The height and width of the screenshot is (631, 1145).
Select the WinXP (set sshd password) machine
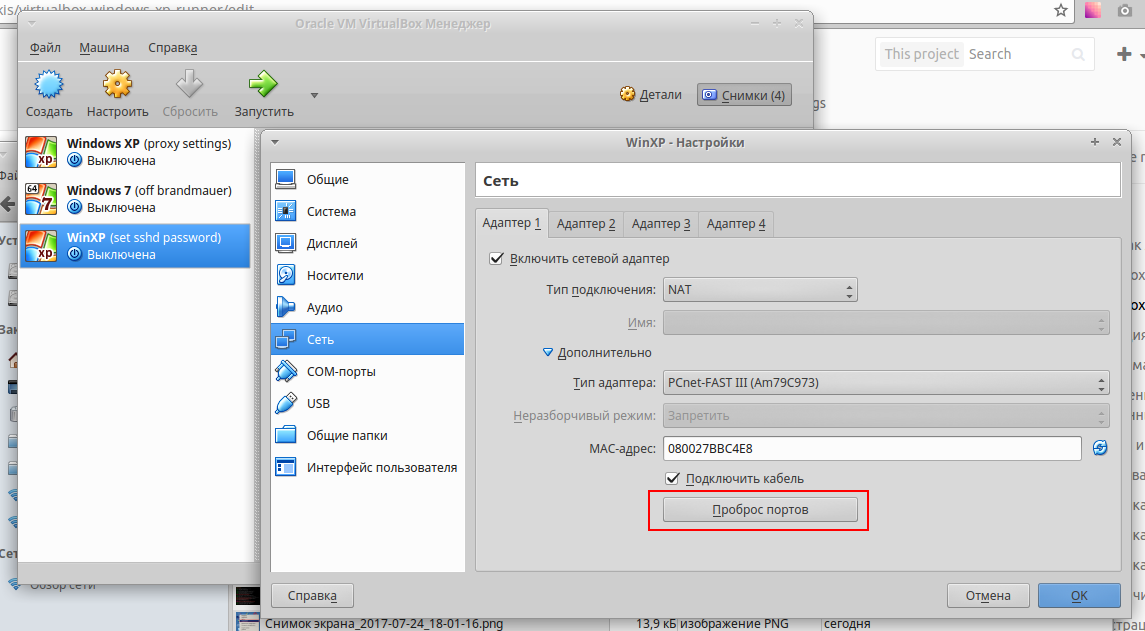tap(135, 245)
